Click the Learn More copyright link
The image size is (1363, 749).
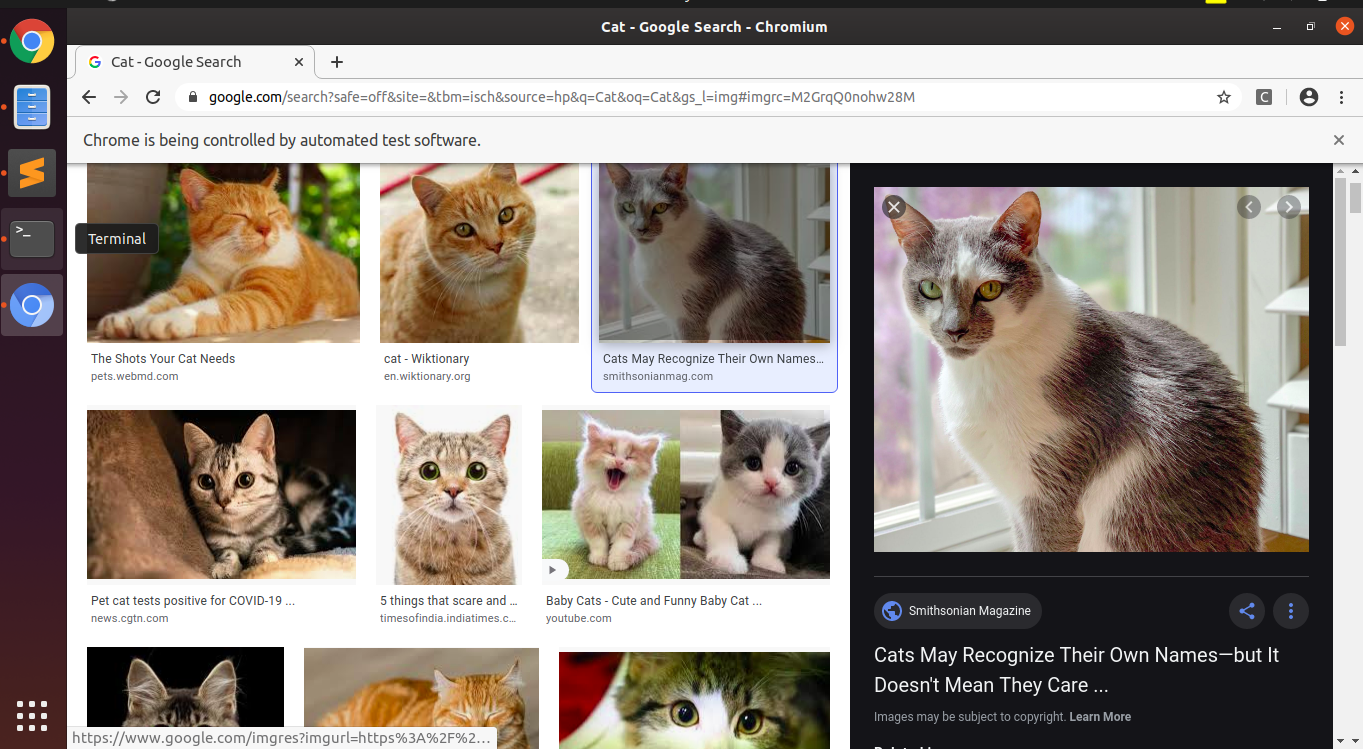(x=1100, y=717)
